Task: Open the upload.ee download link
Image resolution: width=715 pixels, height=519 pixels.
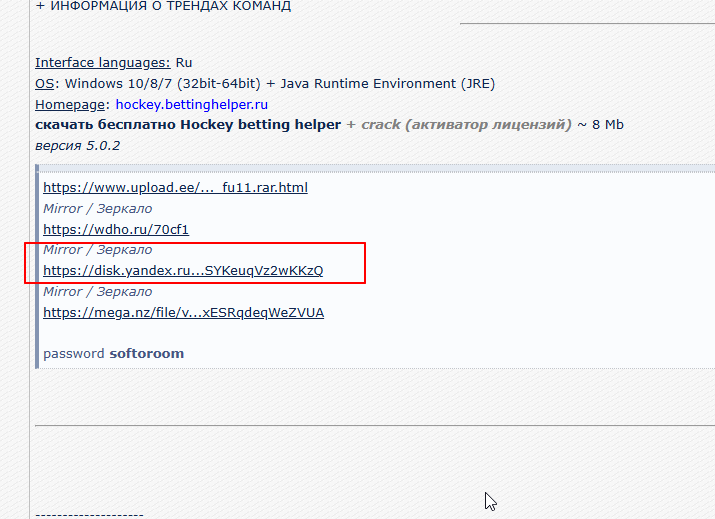Action: point(176,188)
